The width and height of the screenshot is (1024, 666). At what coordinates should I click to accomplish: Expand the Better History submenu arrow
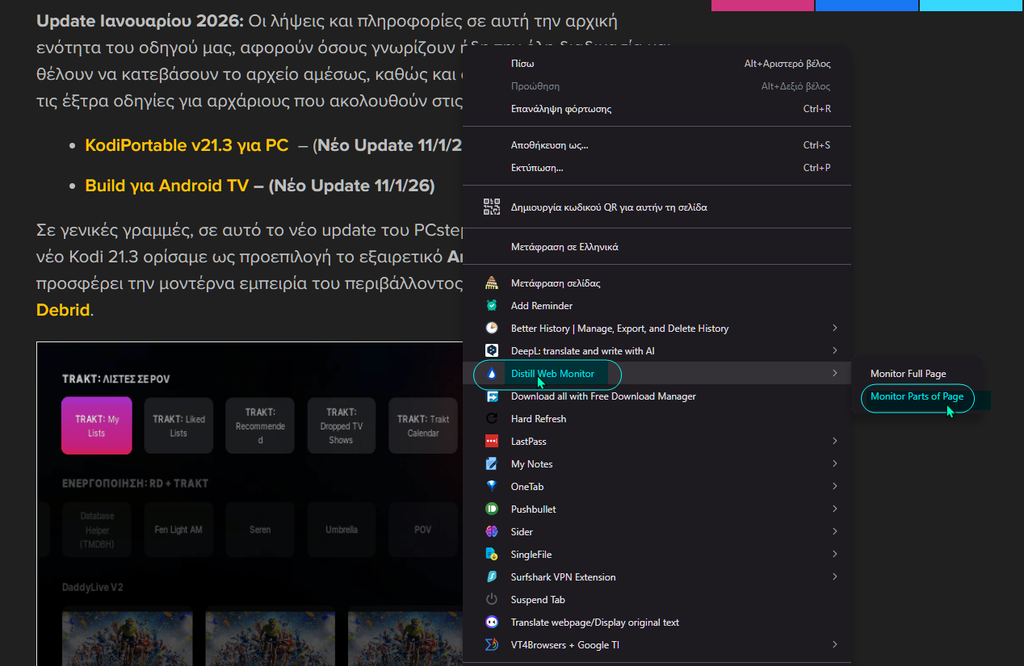click(x=835, y=328)
